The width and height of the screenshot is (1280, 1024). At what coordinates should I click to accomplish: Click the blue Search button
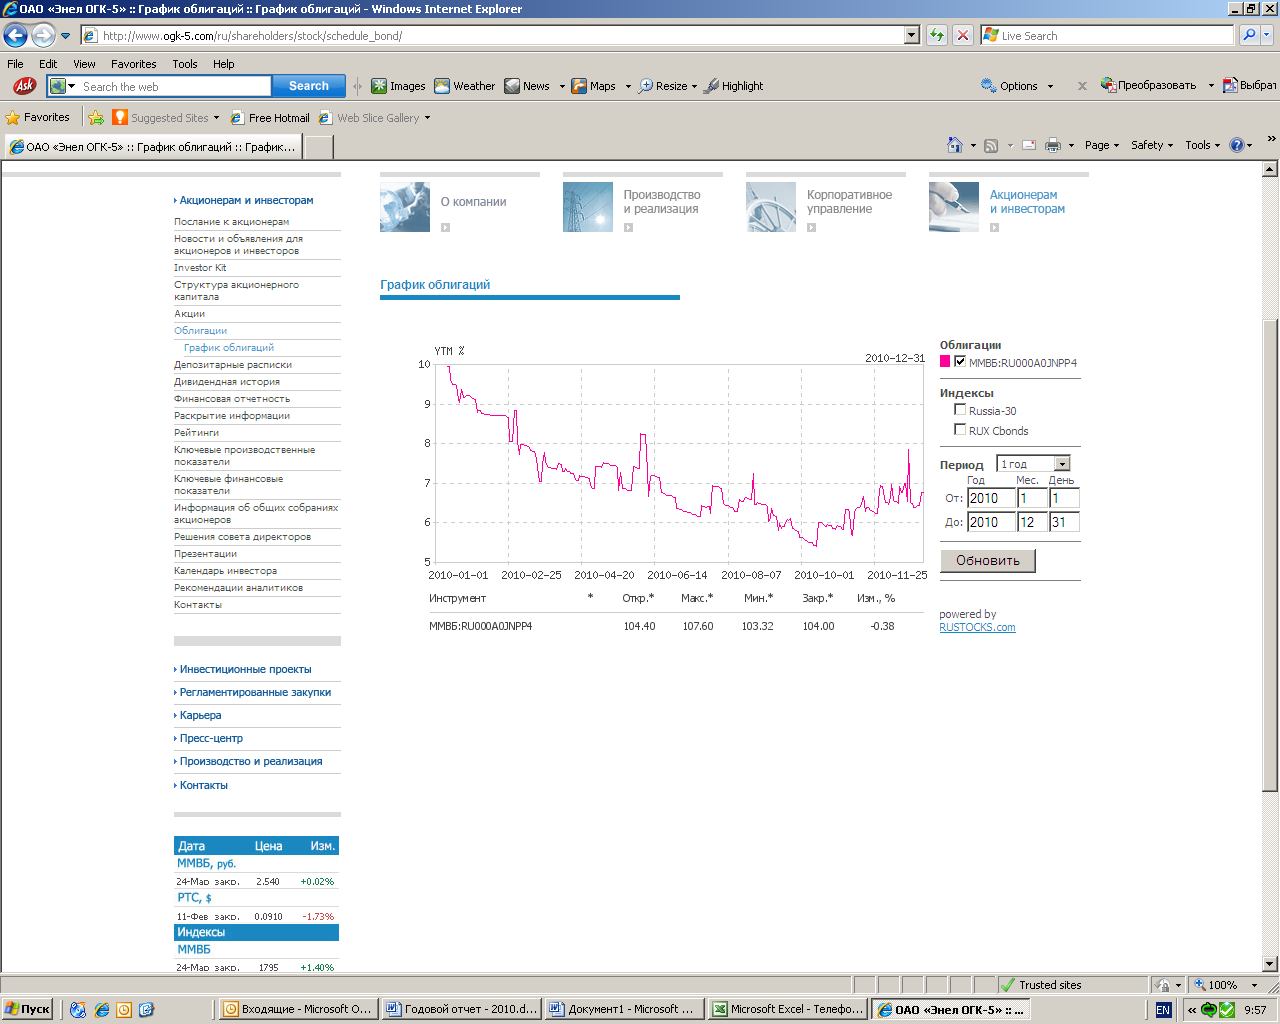click(x=308, y=86)
